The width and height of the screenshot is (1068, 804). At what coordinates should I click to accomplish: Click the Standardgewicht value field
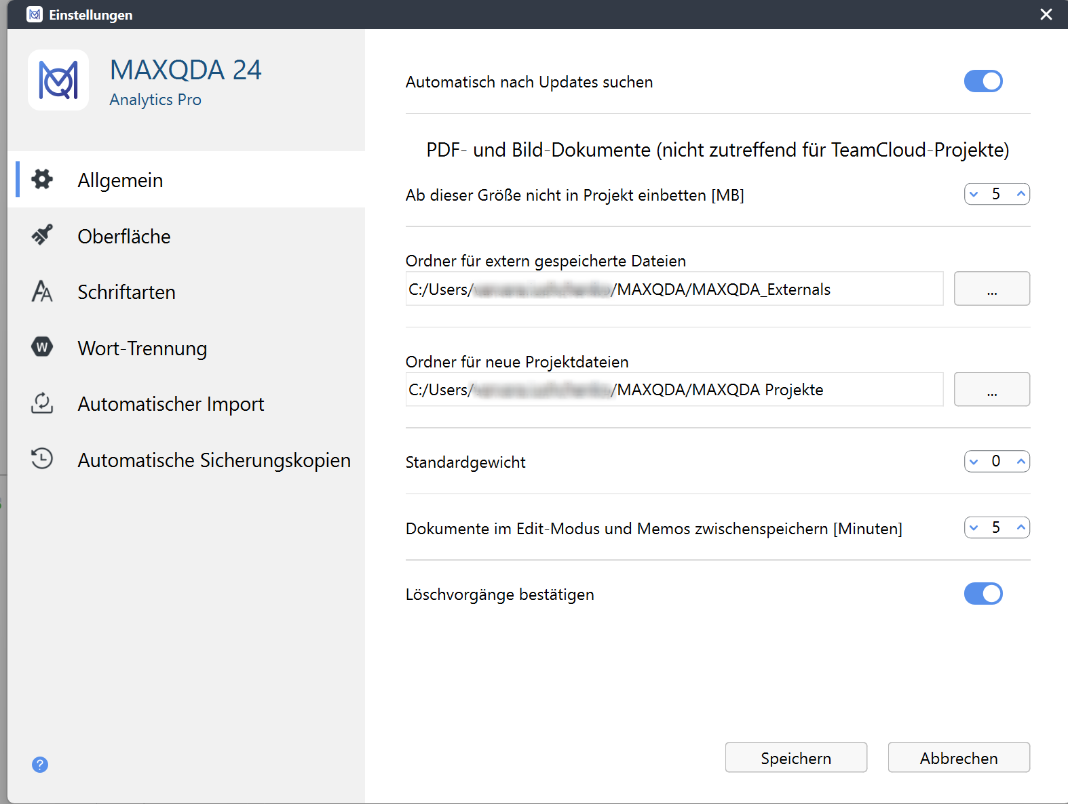point(996,461)
